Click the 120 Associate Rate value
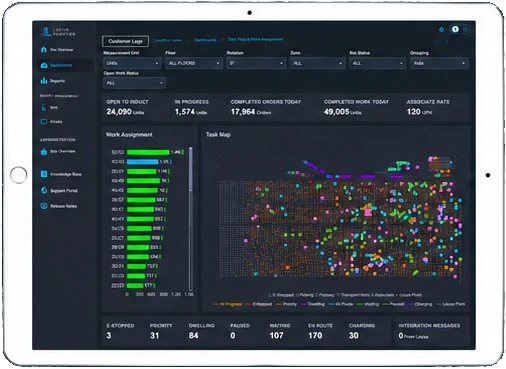506x369 pixels. (413, 112)
